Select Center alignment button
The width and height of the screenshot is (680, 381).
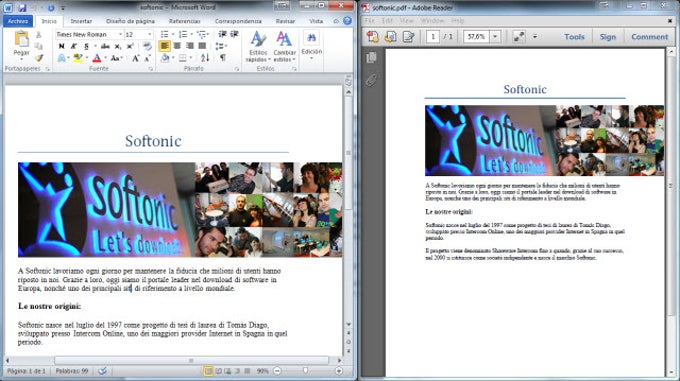[x=177, y=46]
